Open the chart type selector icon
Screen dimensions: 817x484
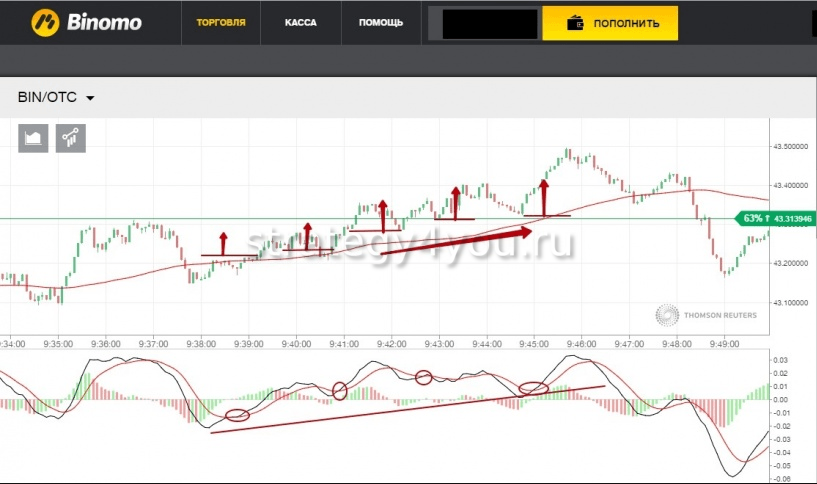(33, 138)
